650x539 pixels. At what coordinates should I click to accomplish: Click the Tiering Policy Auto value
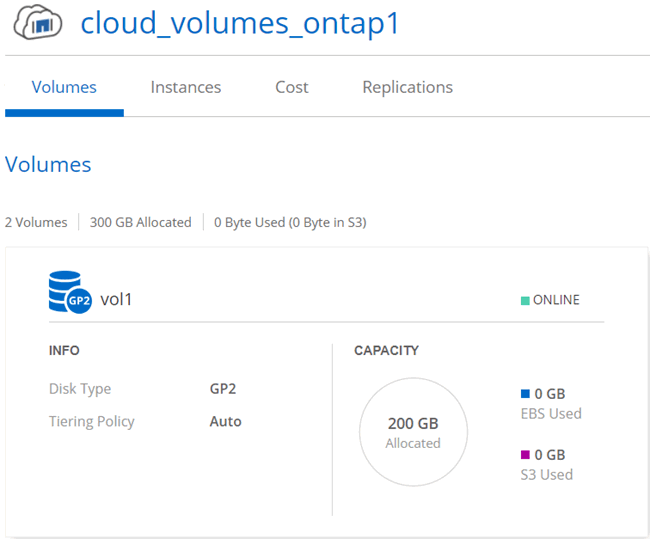point(226,421)
